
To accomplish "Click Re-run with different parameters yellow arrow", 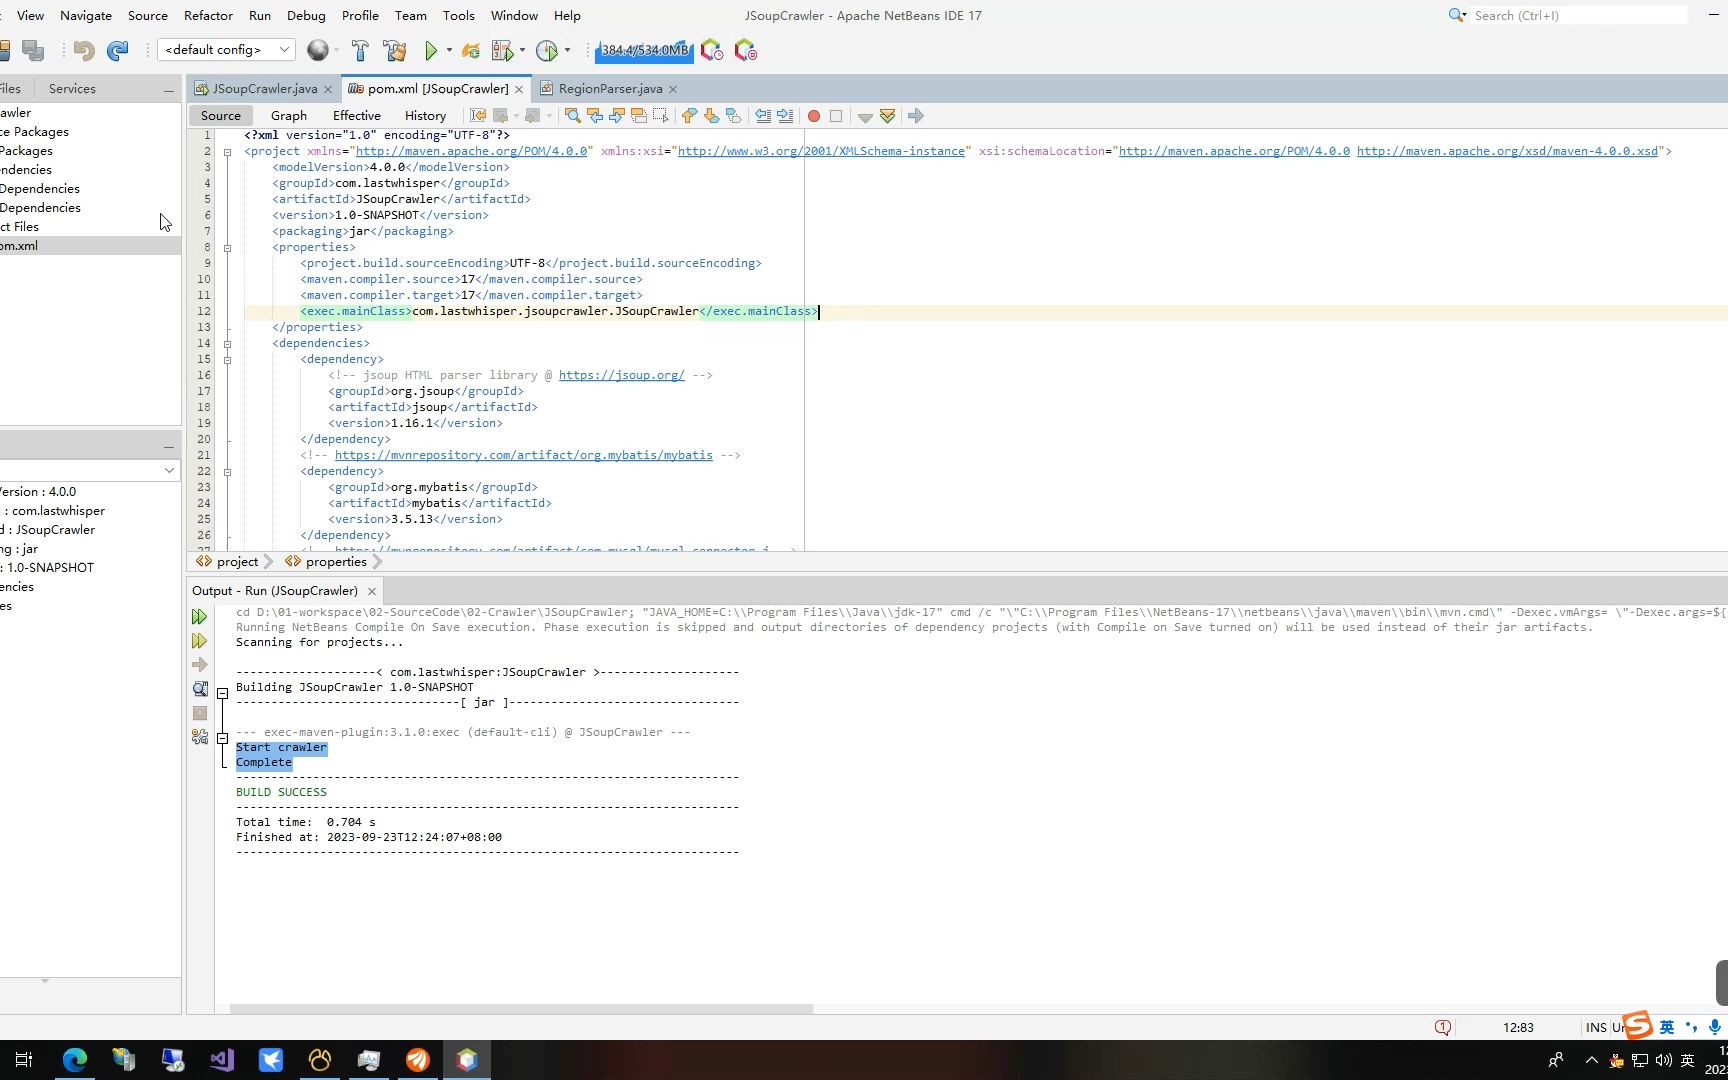I will coord(200,641).
